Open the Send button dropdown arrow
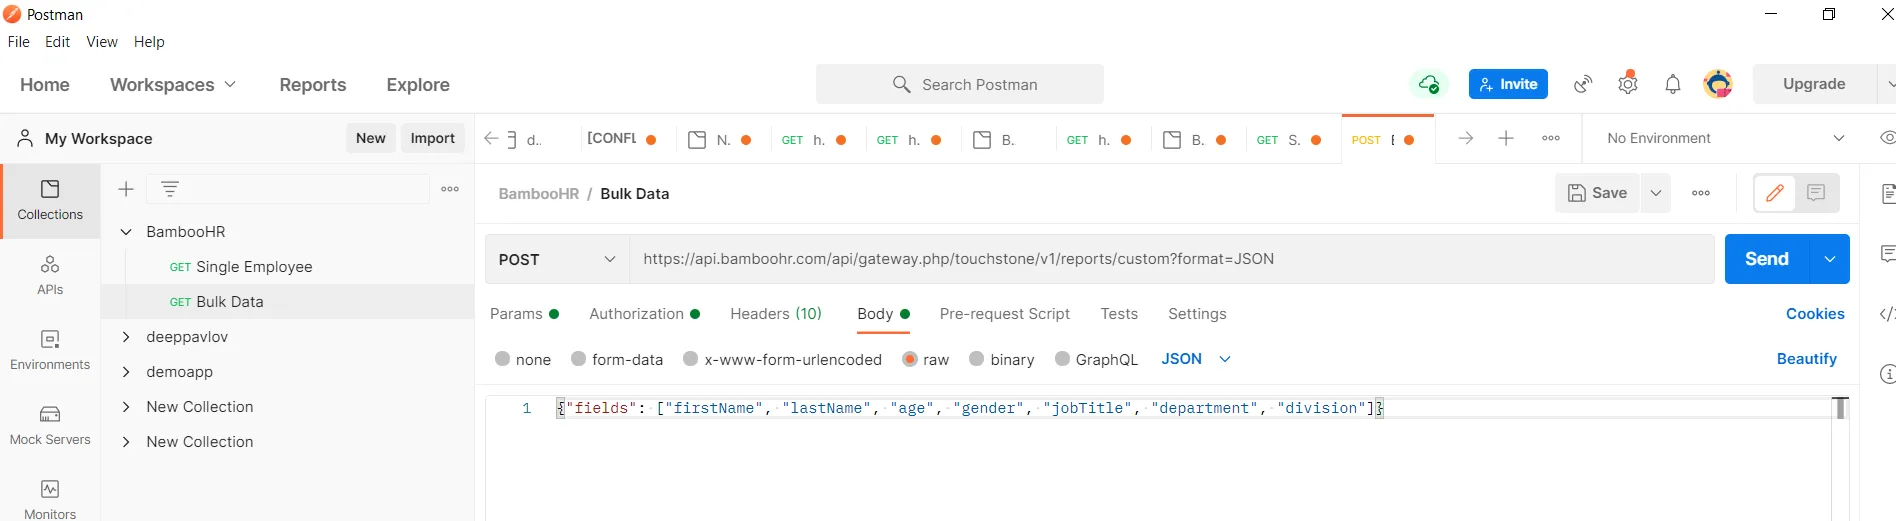This screenshot has width=1896, height=521. [1829, 259]
